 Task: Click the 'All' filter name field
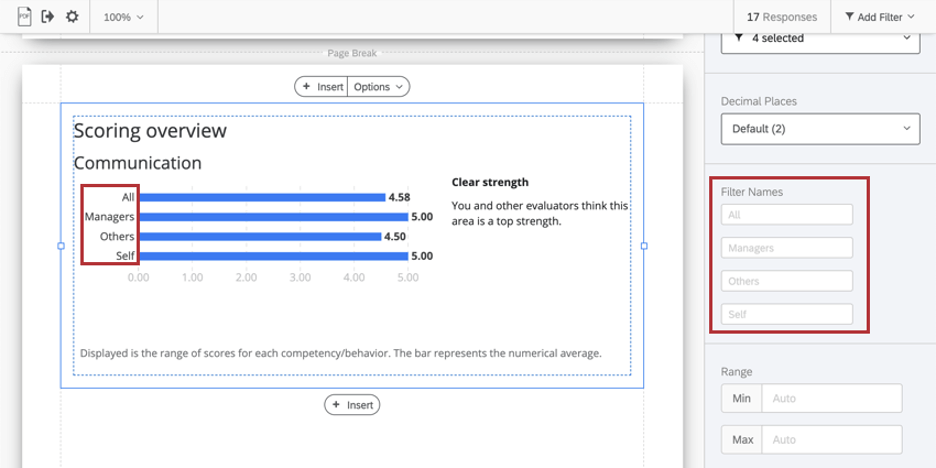tap(787, 214)
